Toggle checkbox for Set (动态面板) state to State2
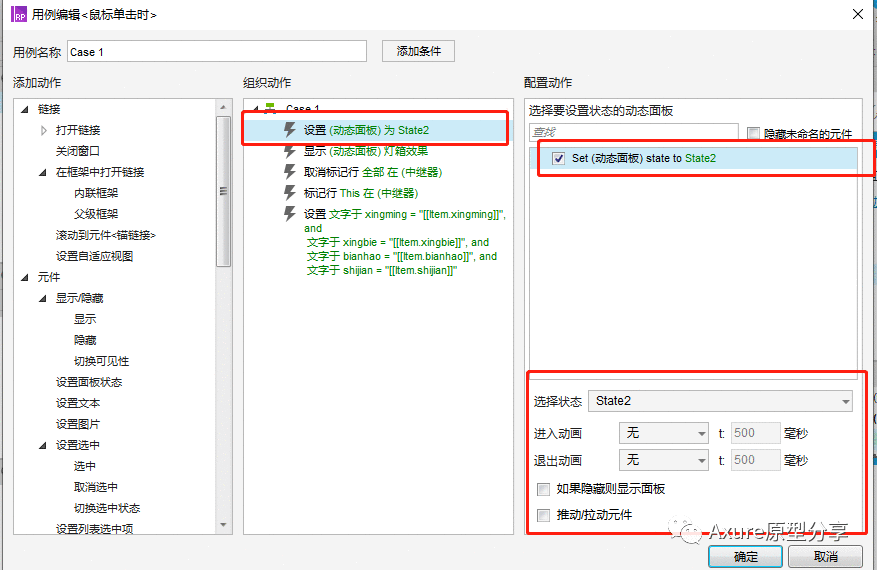 (558, 158)
